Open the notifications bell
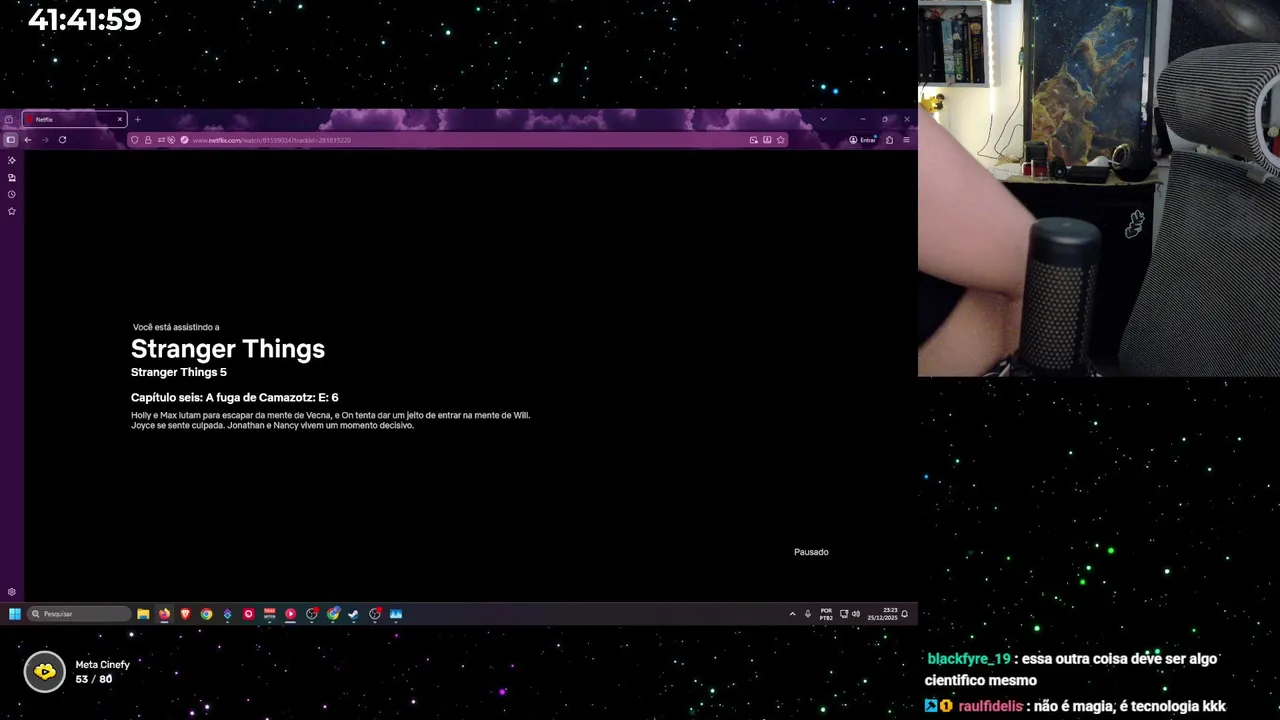This screenshot has width=1280, height=720. click(905, 614)
